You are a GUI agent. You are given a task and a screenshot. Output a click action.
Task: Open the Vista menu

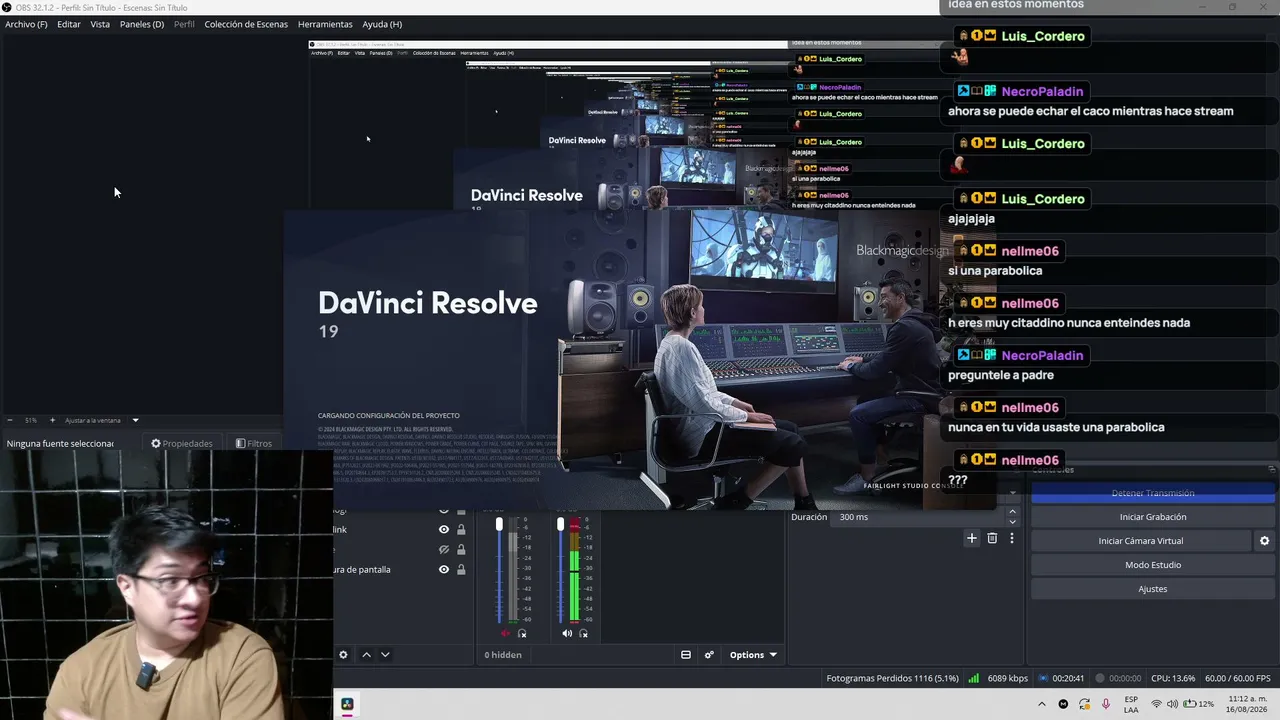pyautogui.click(x=100, y=24)
